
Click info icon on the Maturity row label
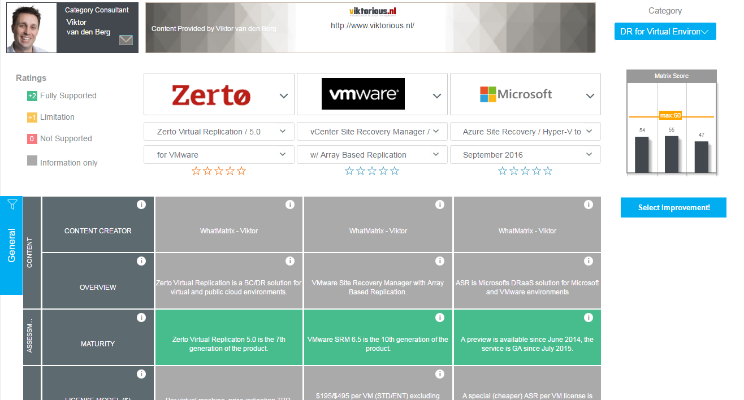tap(141, 318)
